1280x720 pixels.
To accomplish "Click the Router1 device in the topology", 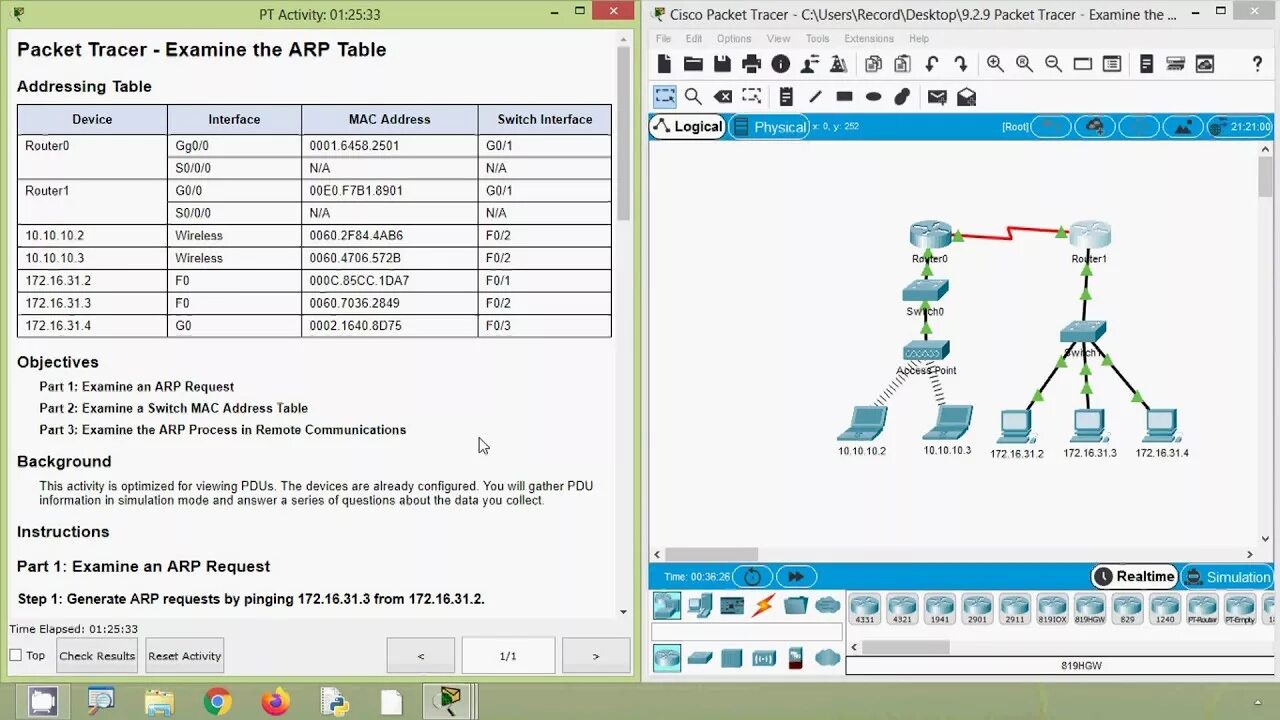I will tap(1089, 236).
